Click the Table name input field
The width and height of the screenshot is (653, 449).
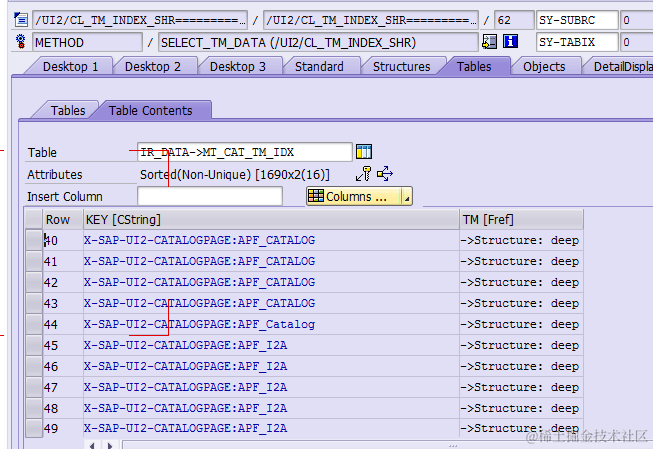244,152
